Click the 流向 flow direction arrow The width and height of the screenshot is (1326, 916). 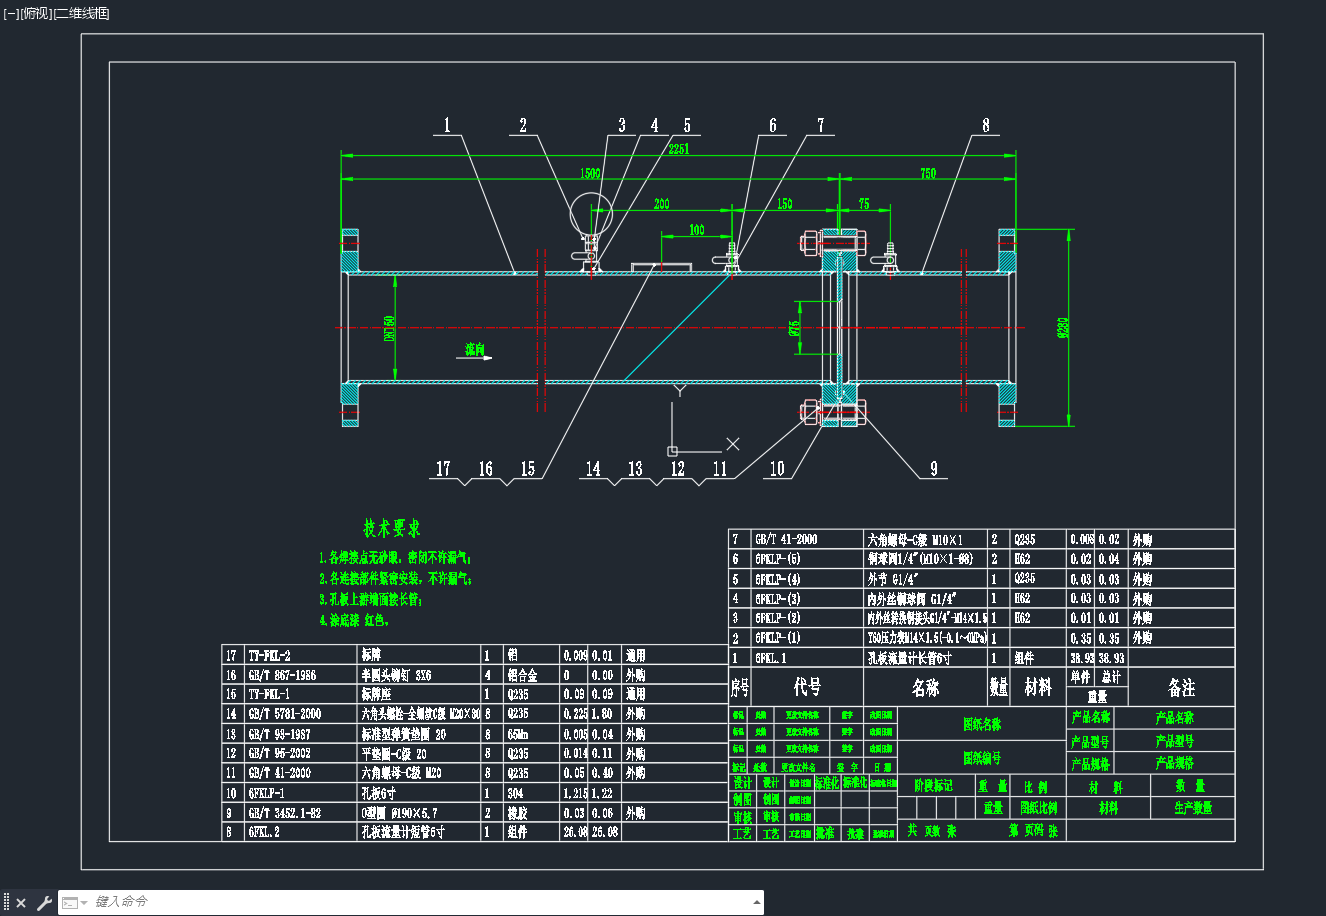click(x=479, y=352)
